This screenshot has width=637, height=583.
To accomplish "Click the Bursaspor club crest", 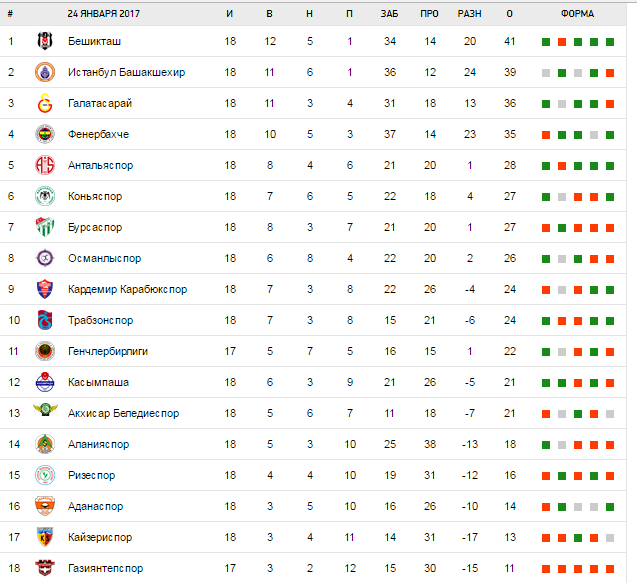I will 44,228.
